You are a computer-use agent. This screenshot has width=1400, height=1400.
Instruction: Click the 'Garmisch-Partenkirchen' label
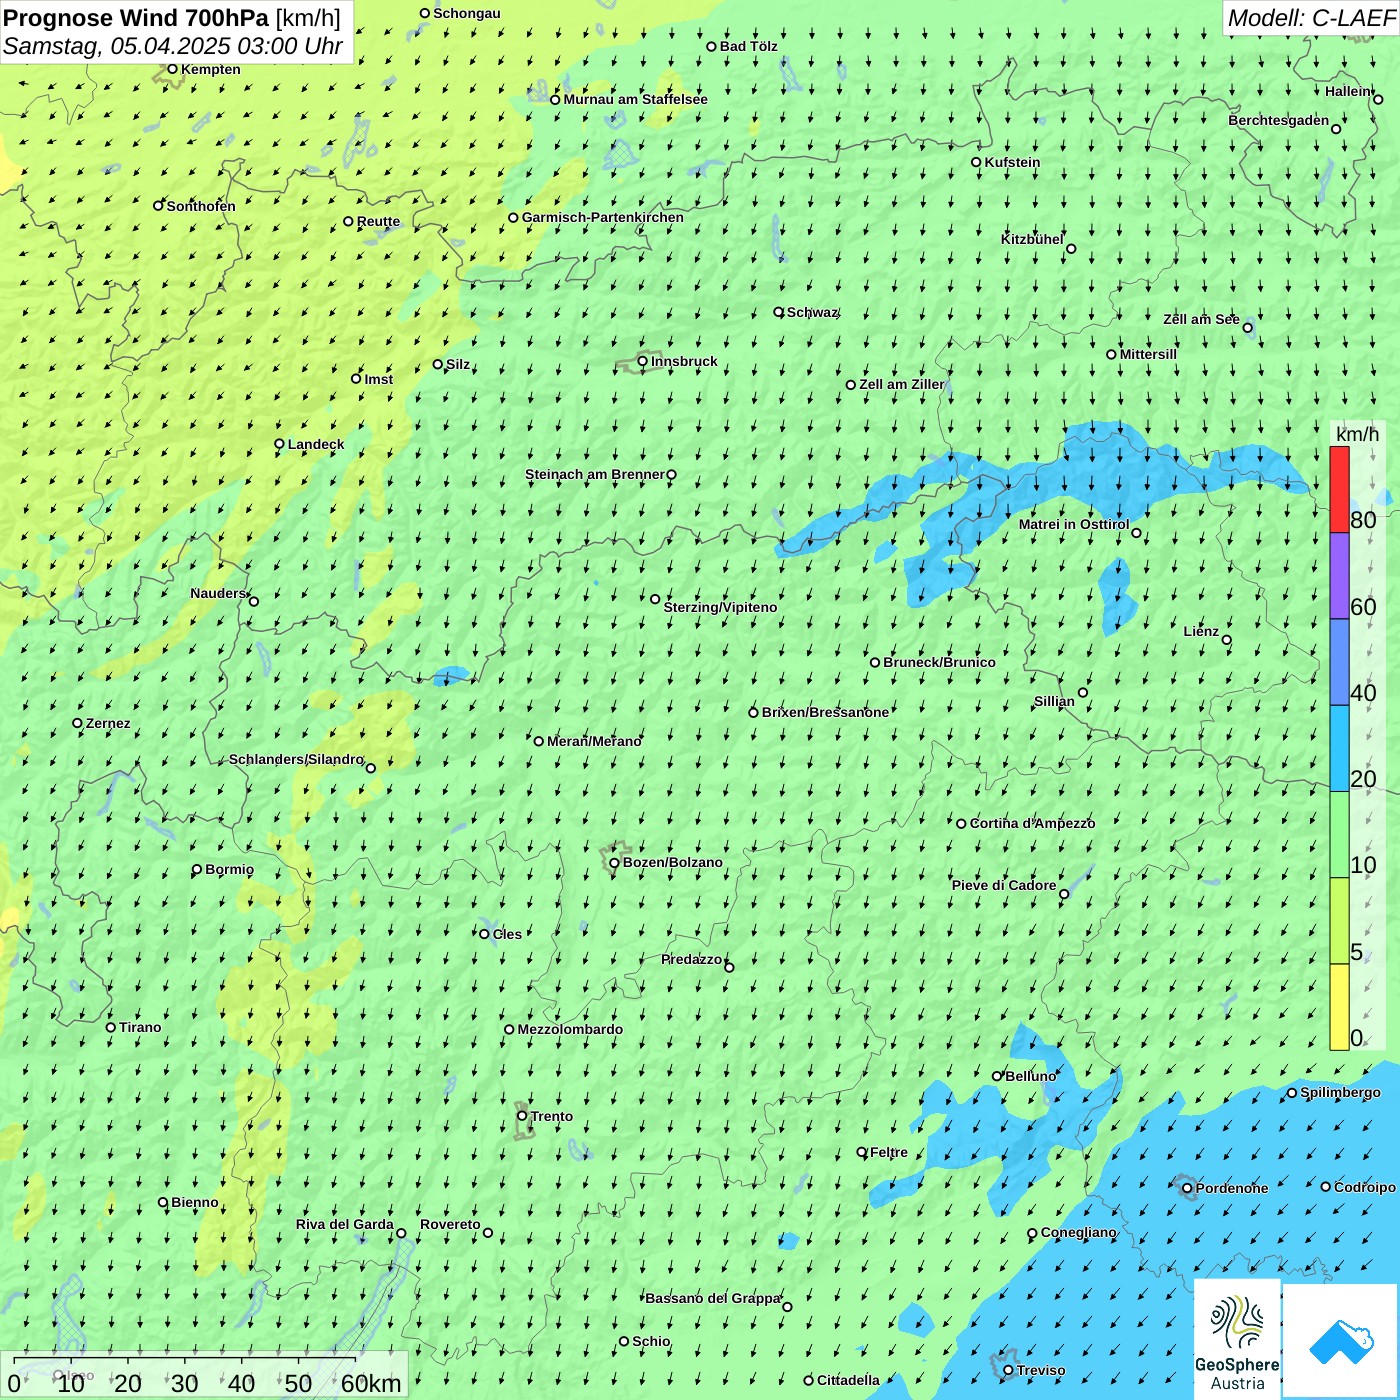[x=603, y=217]
